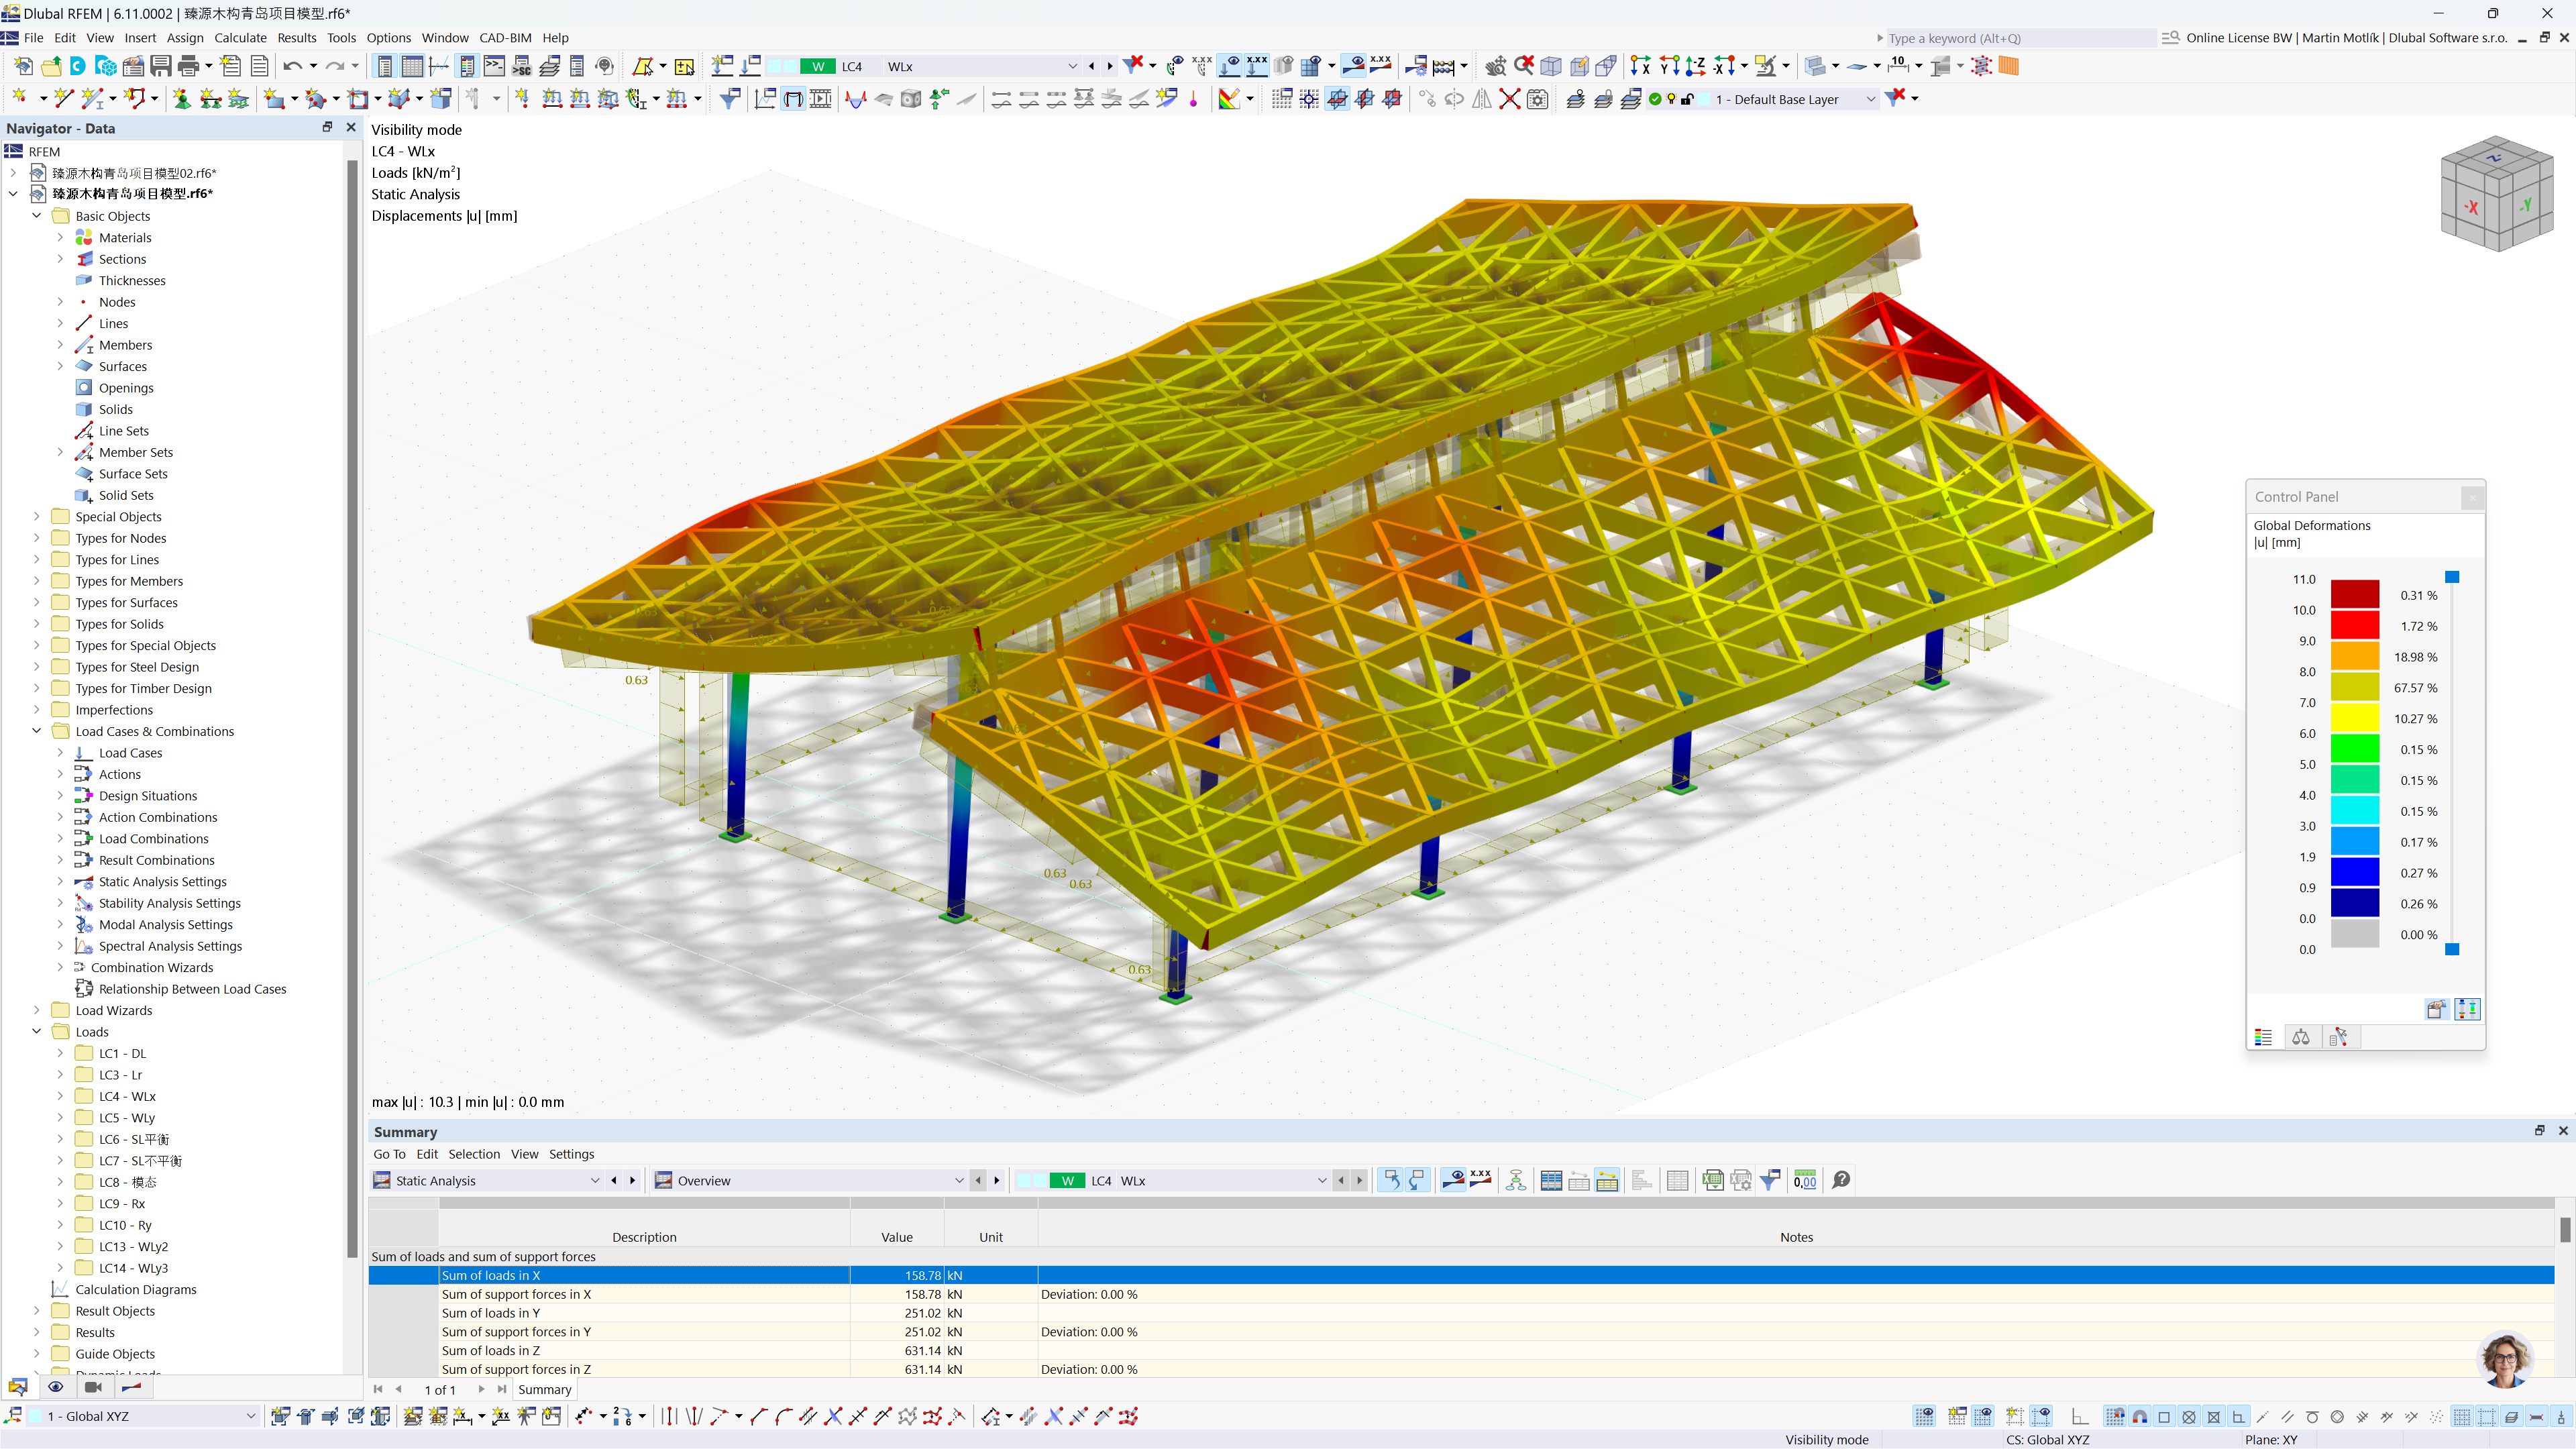
Task: Open the Calculate menu
Action: click(240, 37)
